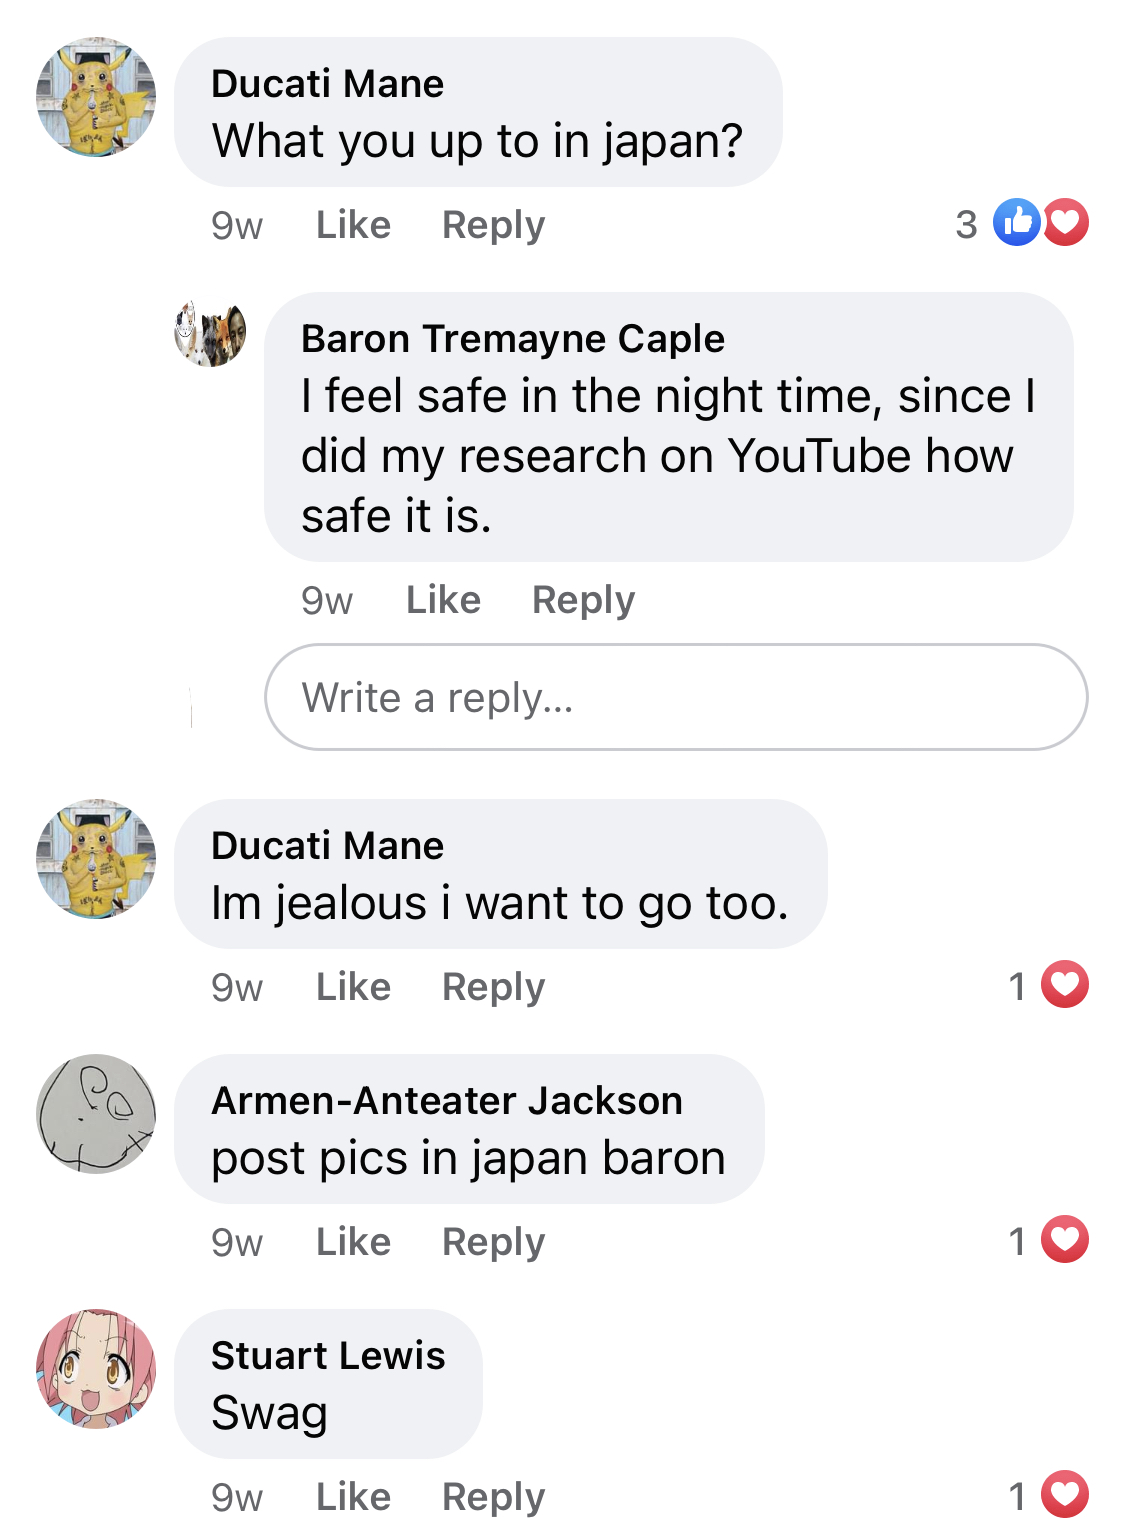View heart reaction on "Im jealous" comment

pos(1065,985)
